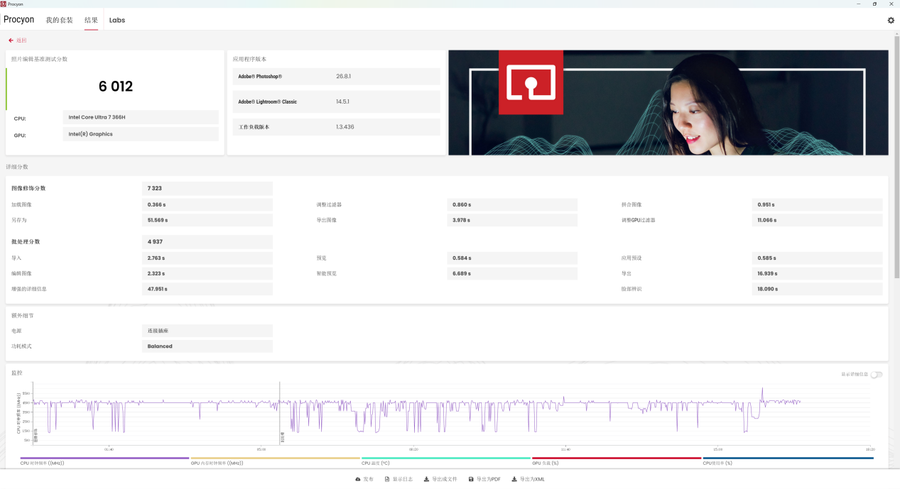Click the export as PDF icon
This screenshot has height=489, width=900.
pos(471,479)
